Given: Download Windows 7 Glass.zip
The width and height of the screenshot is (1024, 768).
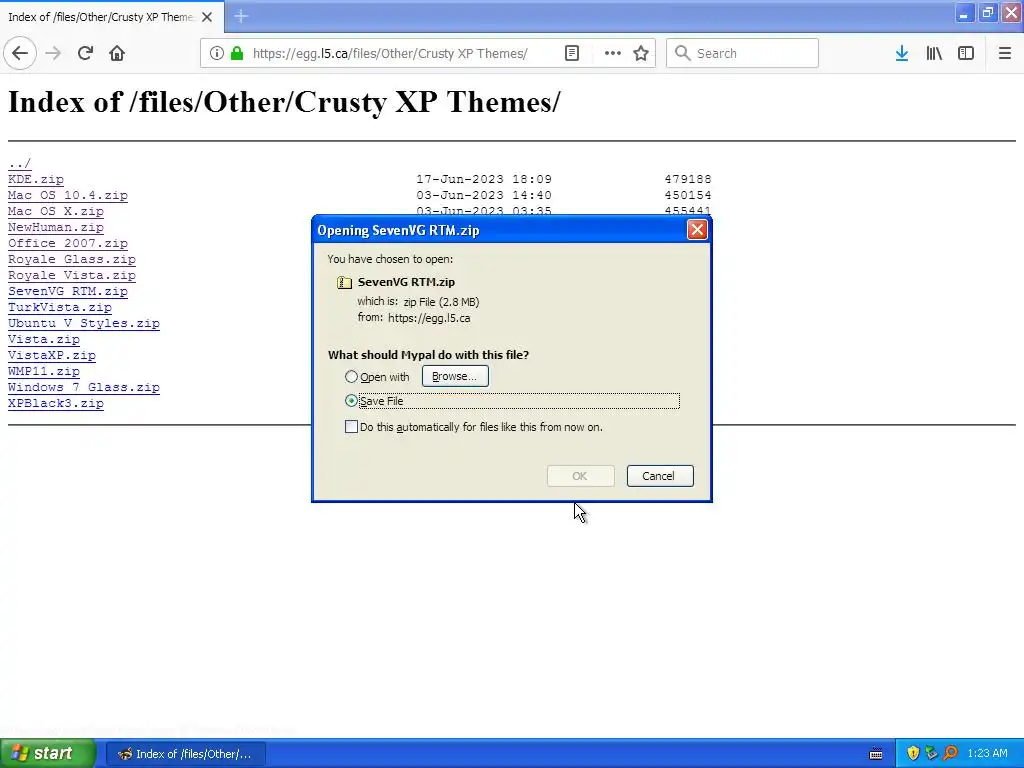Looking at the screenshot, I should pos(84,387).
